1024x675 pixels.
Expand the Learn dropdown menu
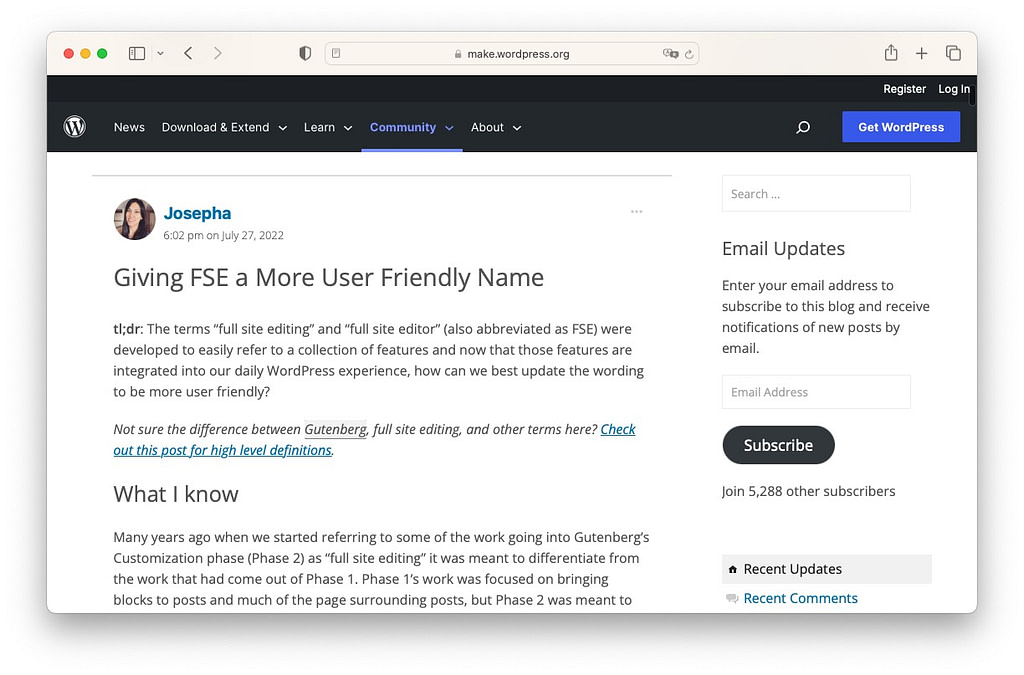[328, 127]
